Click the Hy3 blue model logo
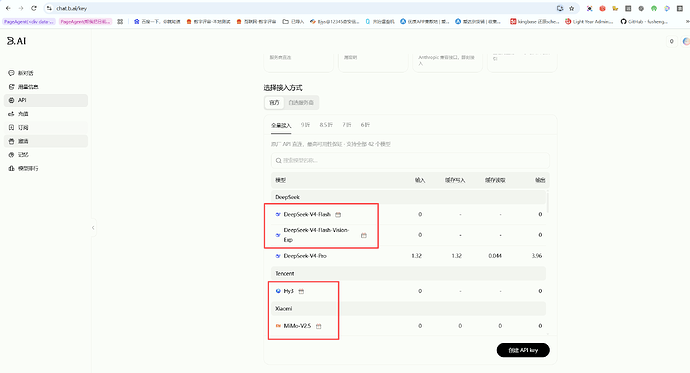The width and height of the screenshot is (690, 373). 278,291
